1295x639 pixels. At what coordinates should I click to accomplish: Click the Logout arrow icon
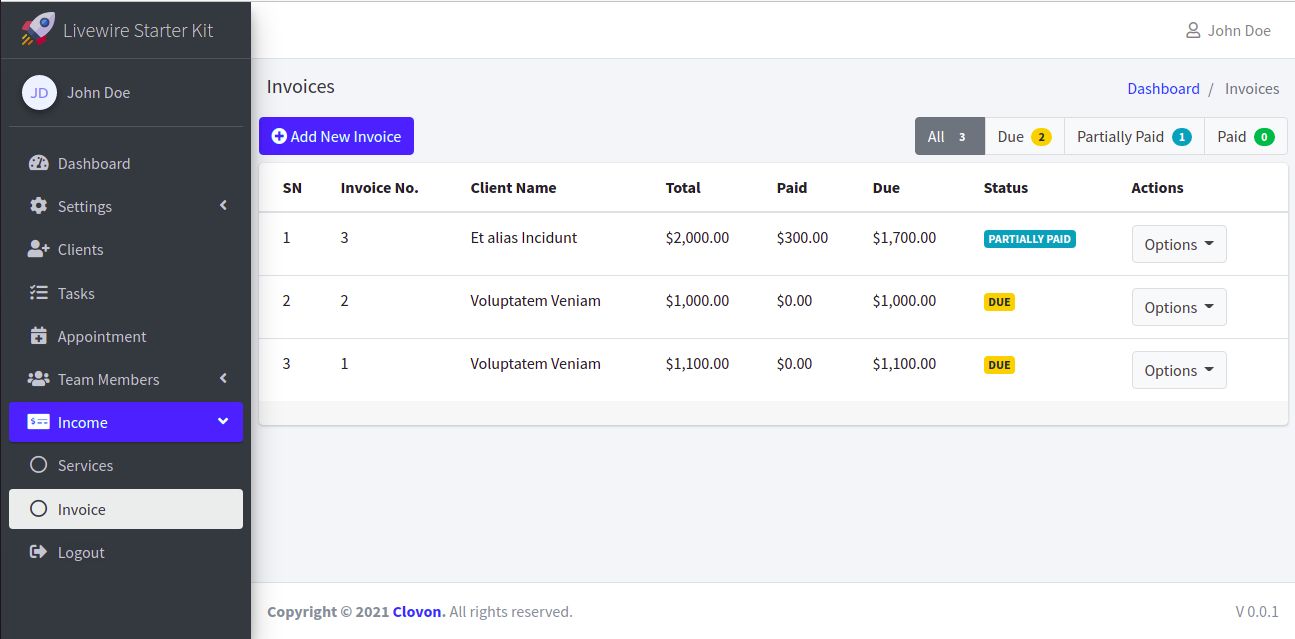pos(39,552)
